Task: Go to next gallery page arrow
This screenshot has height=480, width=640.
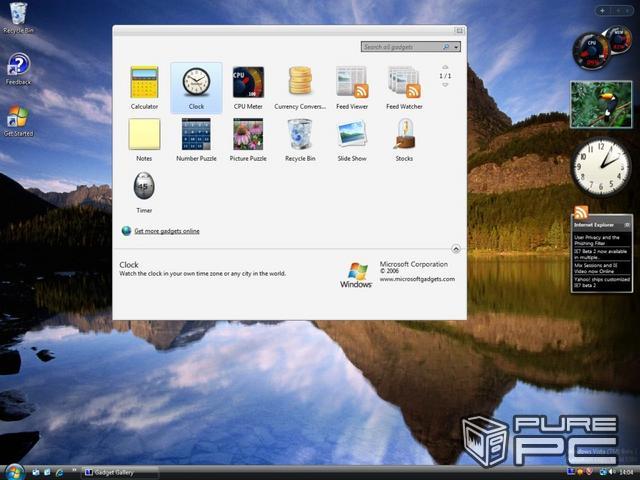Action: [x=445, y=85]
